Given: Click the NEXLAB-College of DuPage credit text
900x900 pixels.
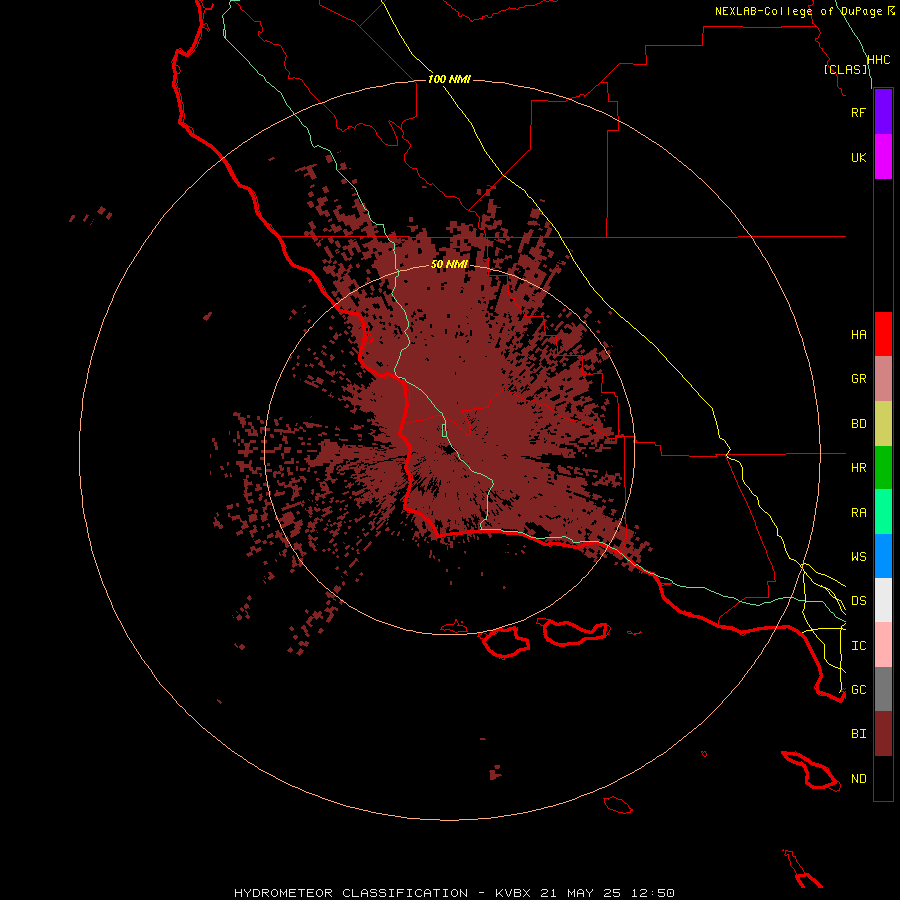Looking at the screenshot, I should pos(798,11).
